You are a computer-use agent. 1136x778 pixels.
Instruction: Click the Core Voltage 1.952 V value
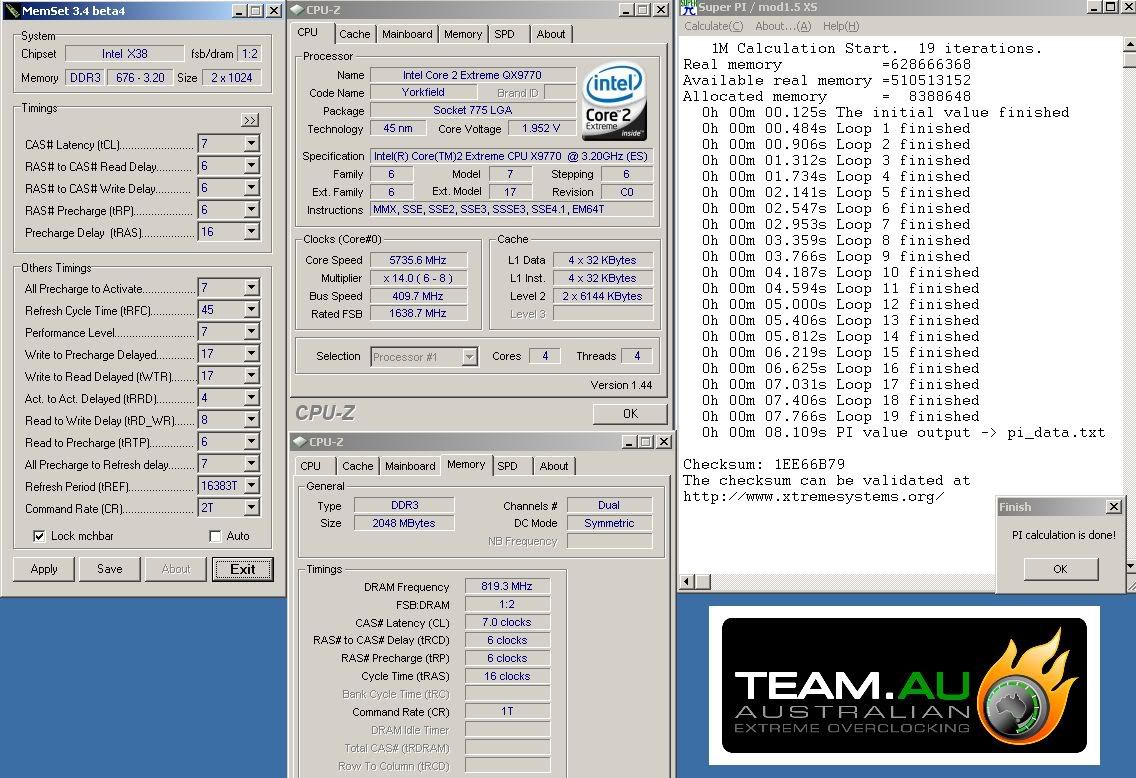coord(541,128)
